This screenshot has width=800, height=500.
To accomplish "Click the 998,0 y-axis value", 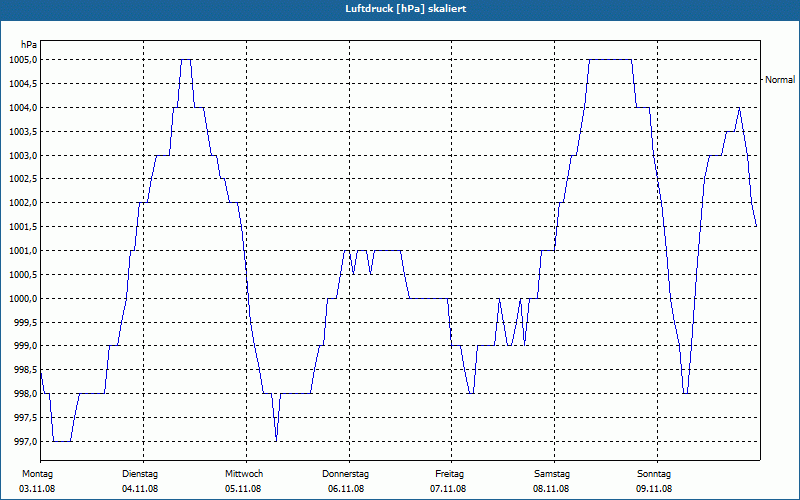I will click(x=25, y=394).
